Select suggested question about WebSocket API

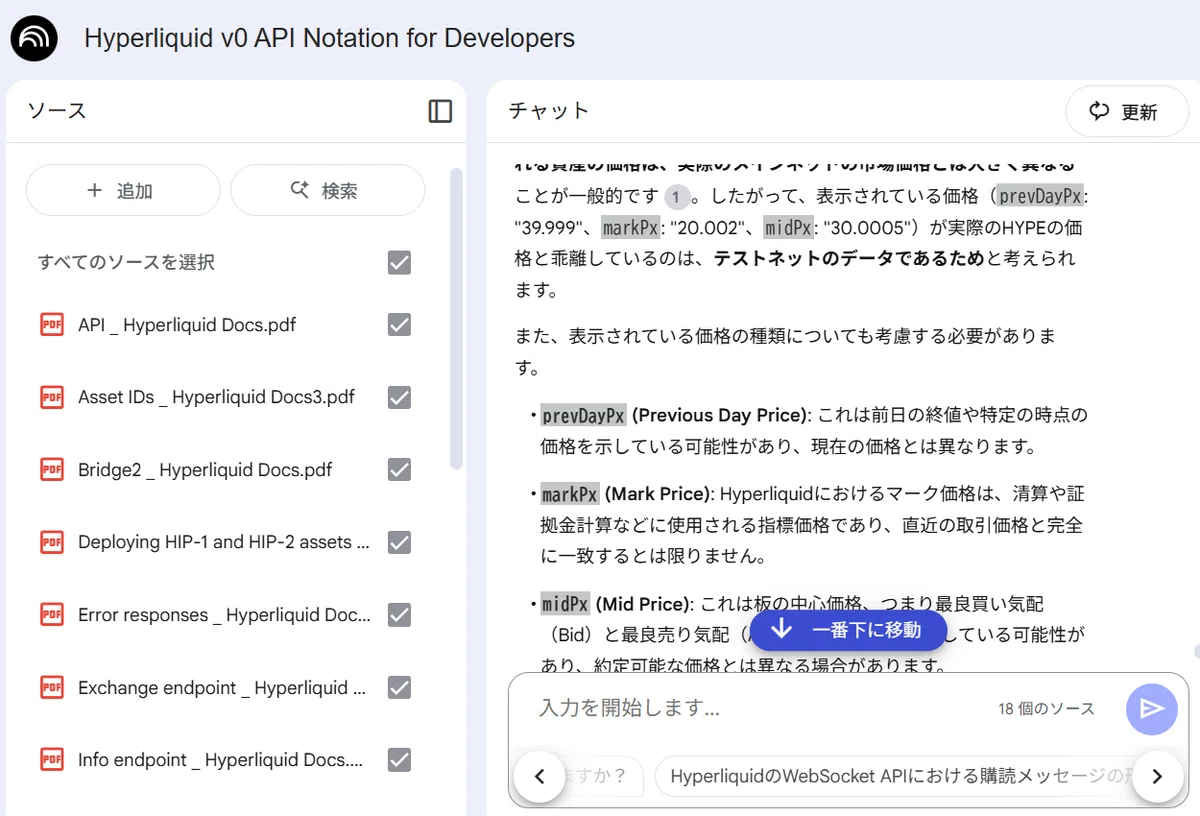click(x=895, y=776)
